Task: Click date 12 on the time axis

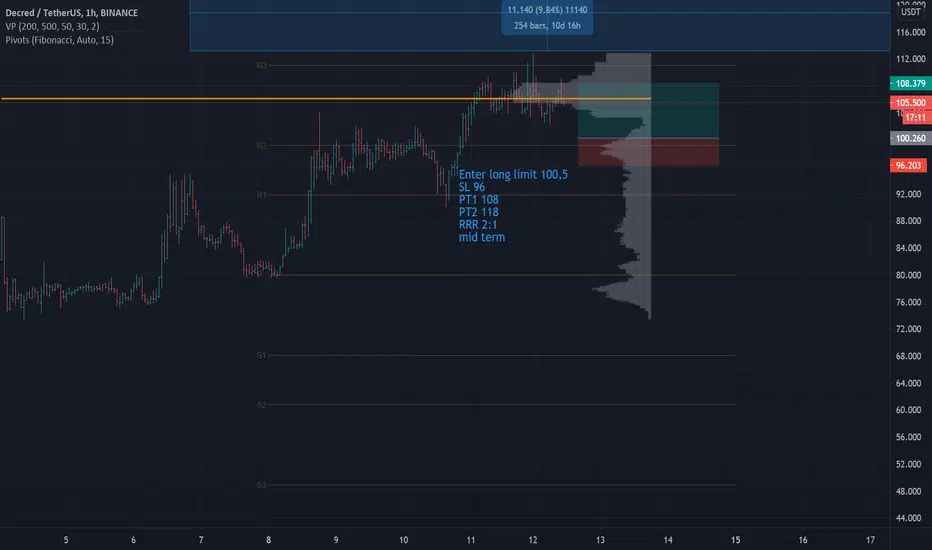Action: coord(533,540)
